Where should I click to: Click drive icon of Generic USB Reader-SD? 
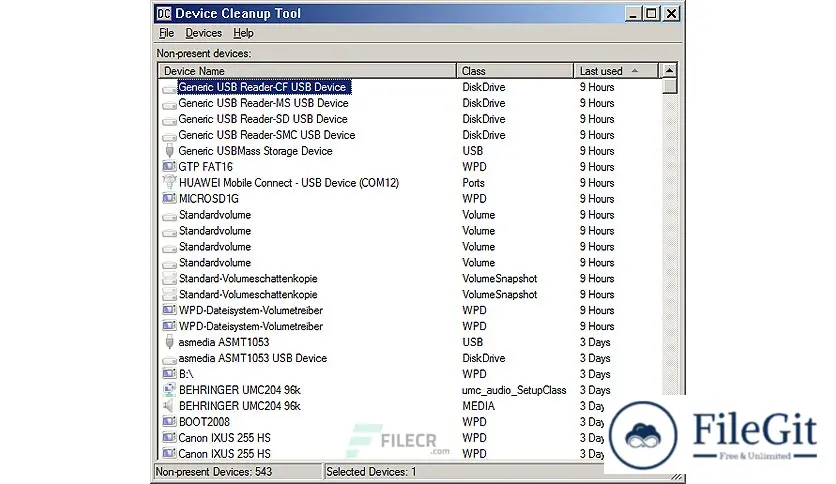[169, 120]
